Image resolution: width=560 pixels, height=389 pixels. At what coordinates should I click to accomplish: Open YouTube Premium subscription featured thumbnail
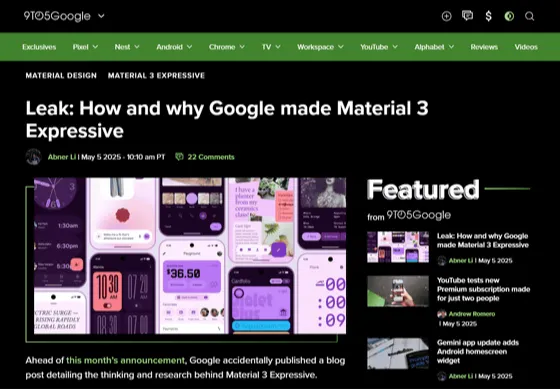(398, 291)
